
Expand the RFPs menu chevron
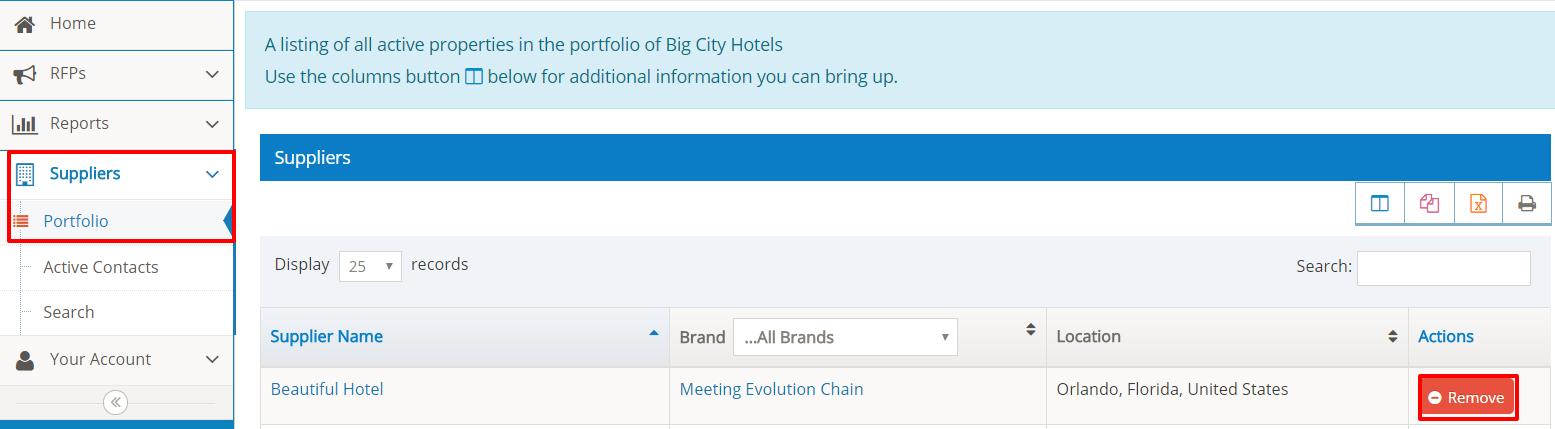pyautogui.click(x=212, y=74)
